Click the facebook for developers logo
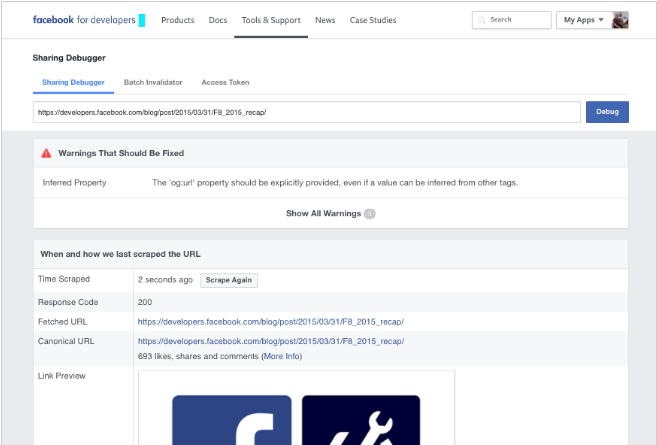The width and height of the screenshot is (657, 445). click(x=89, y=20)
